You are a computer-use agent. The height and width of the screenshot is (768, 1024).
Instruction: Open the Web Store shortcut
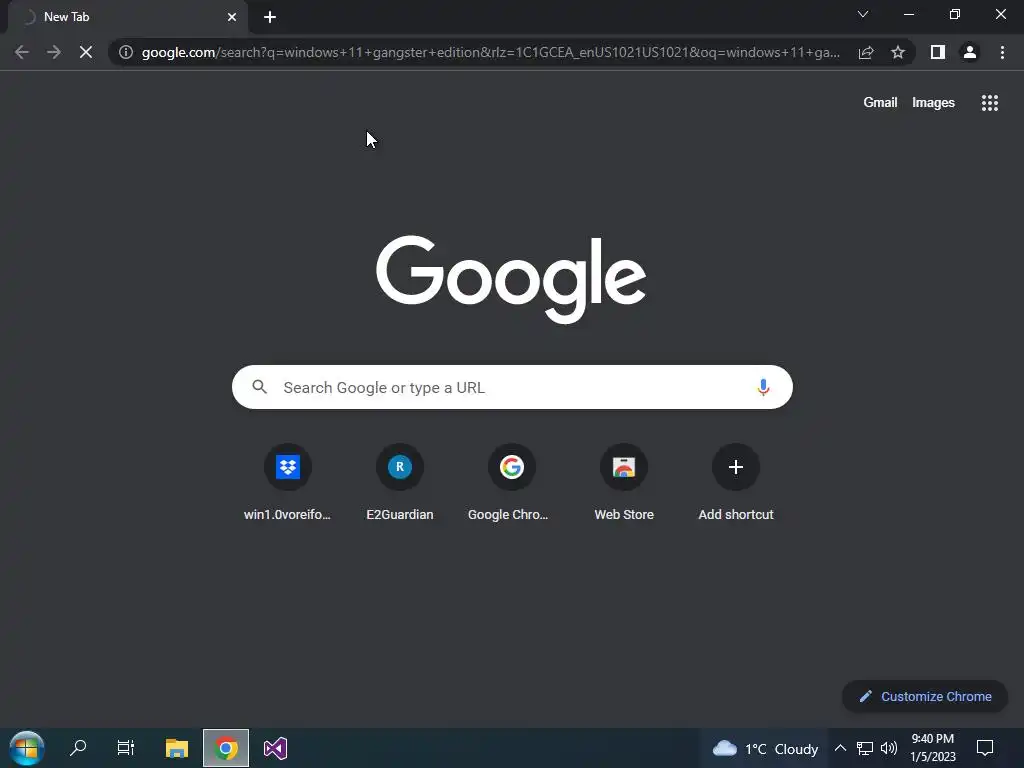[624, 484]
